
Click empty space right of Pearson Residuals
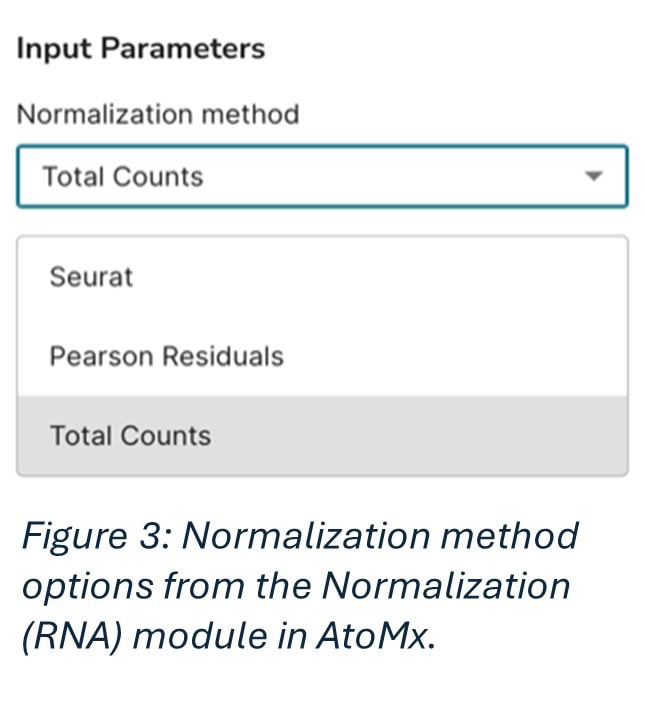pyautogui.click(x=450, y=356)
